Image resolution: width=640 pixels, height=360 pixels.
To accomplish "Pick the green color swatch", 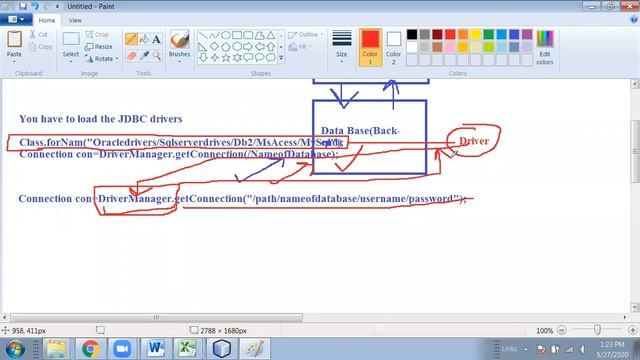I will click(x=489, y=35).
